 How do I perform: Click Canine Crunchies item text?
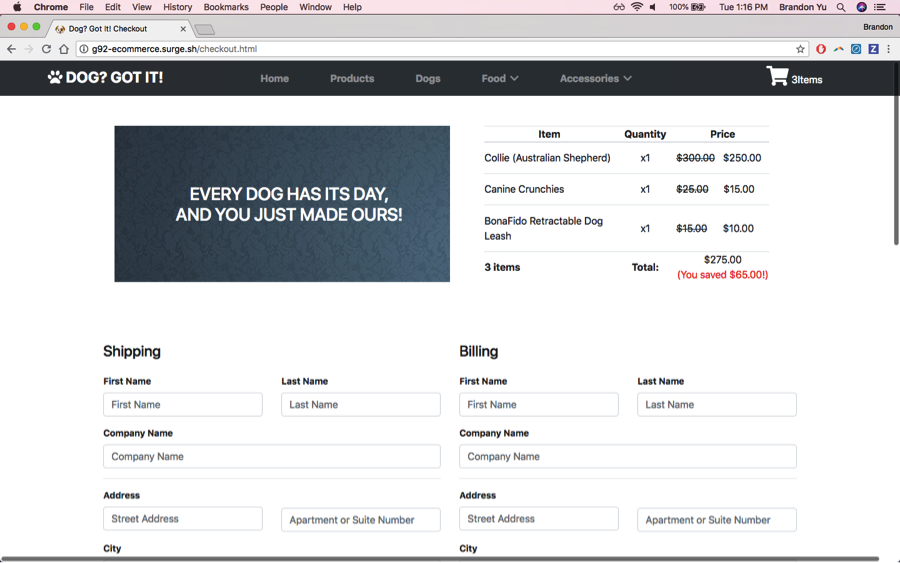pos(524,189)
